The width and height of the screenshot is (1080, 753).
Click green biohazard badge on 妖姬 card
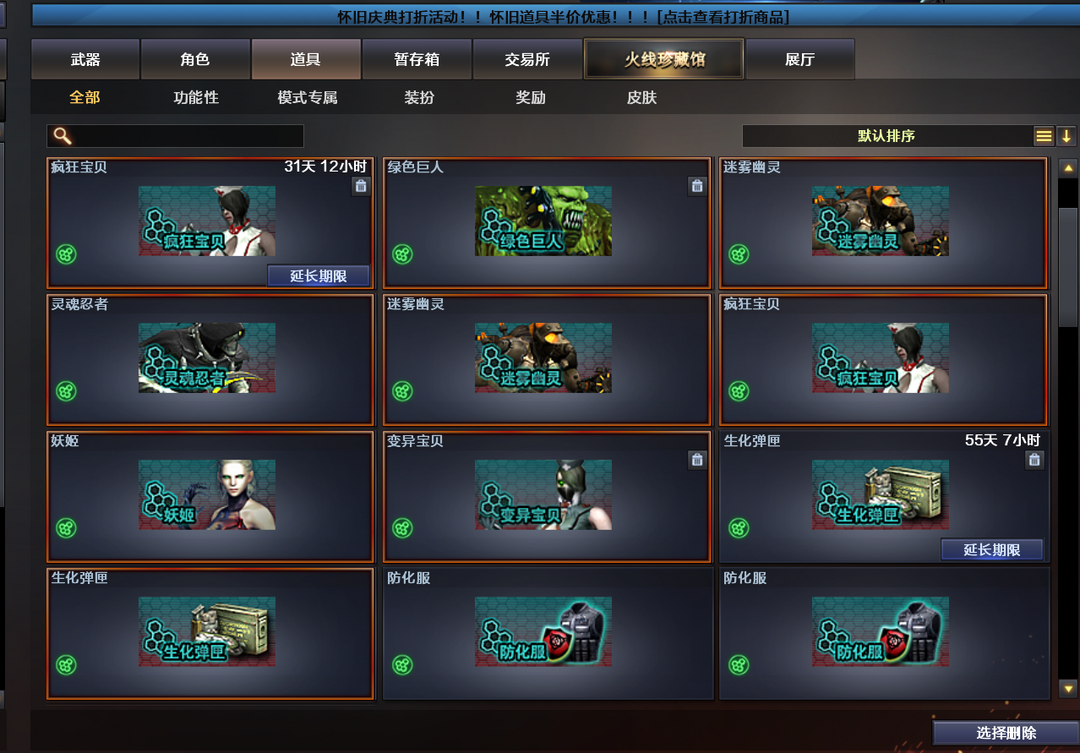[x=66, y=528]
